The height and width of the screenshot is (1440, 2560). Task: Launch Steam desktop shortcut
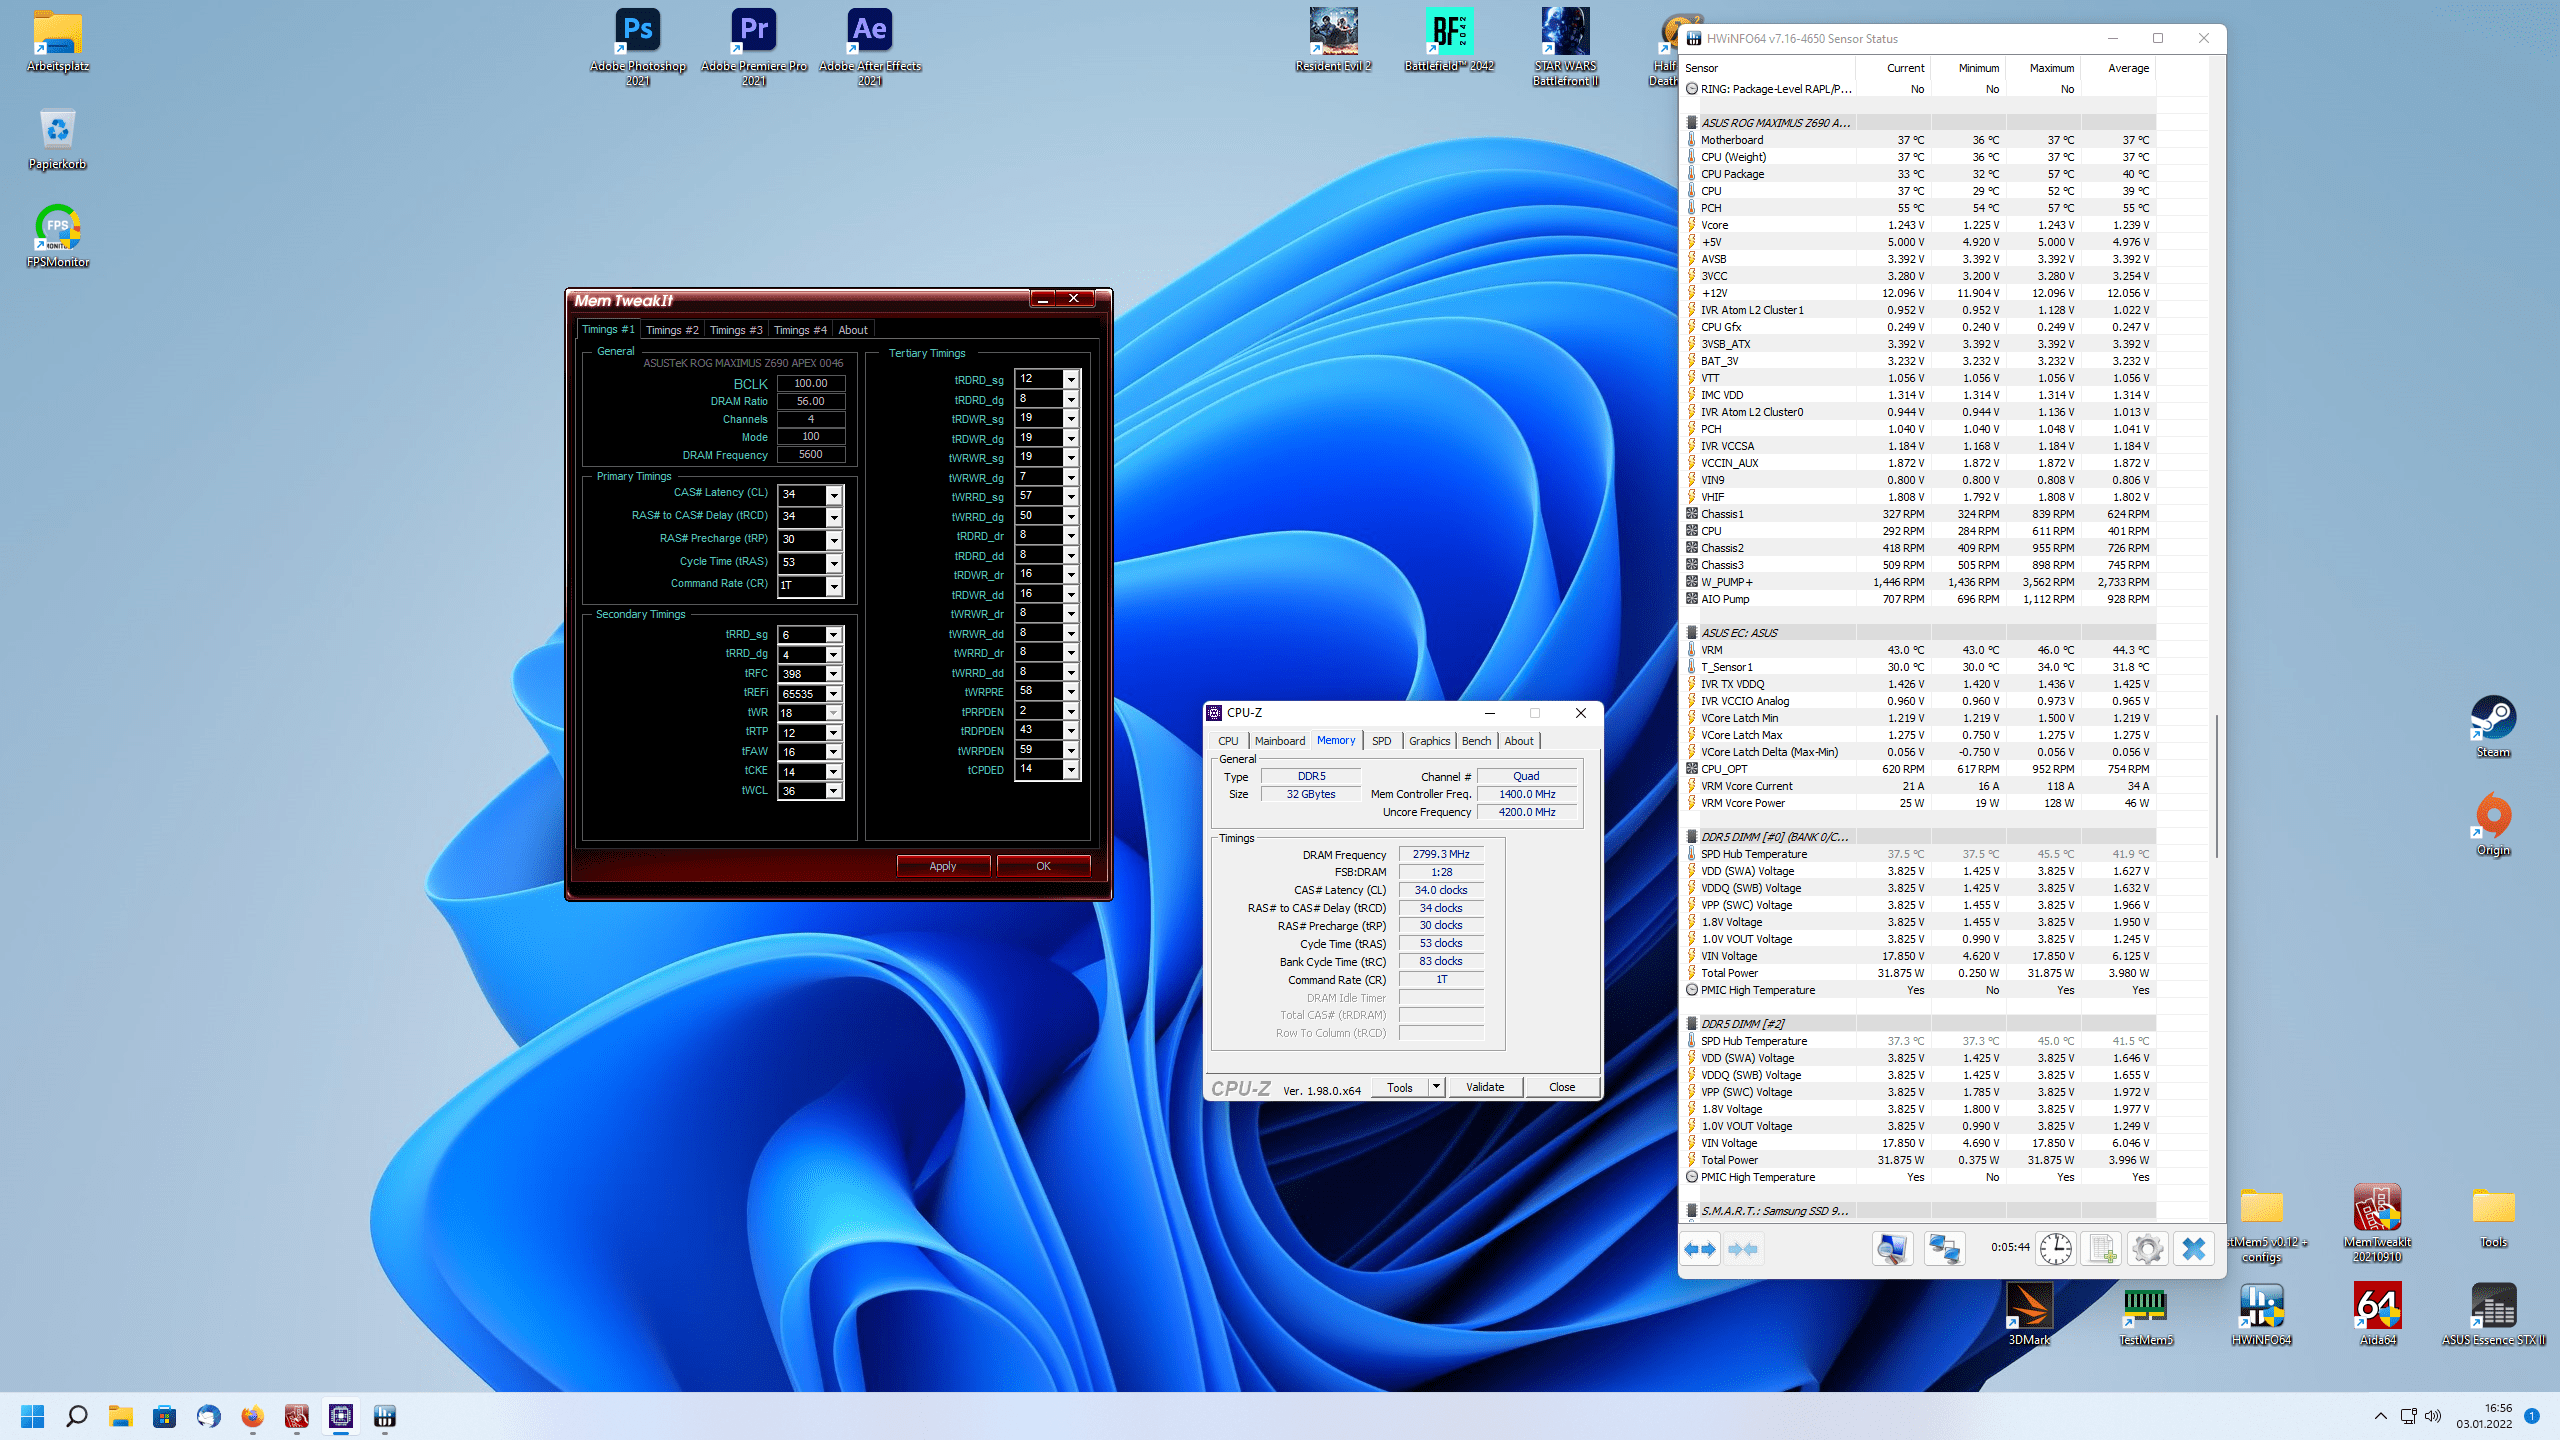(x=2493, y=726)
